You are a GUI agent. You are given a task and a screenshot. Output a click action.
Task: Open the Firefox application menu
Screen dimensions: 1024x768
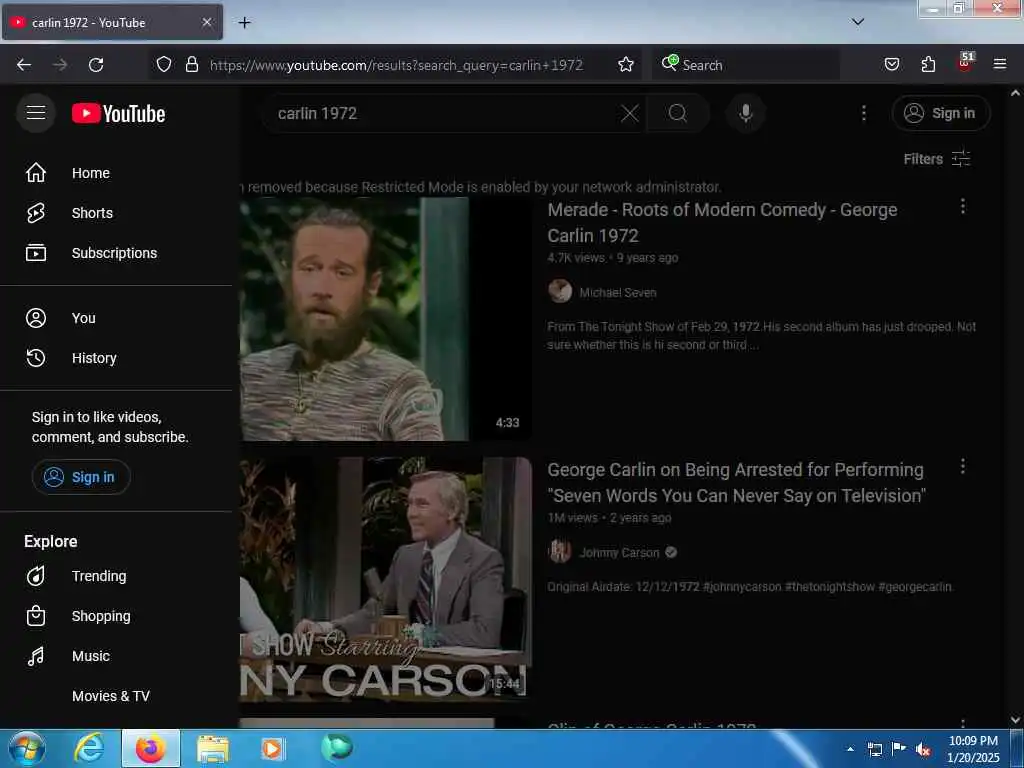999,64
